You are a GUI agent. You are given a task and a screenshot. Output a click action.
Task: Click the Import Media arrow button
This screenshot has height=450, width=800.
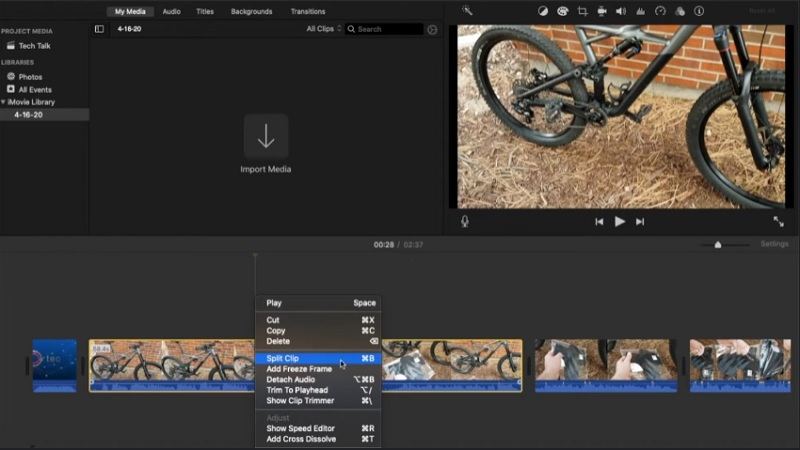266,137
